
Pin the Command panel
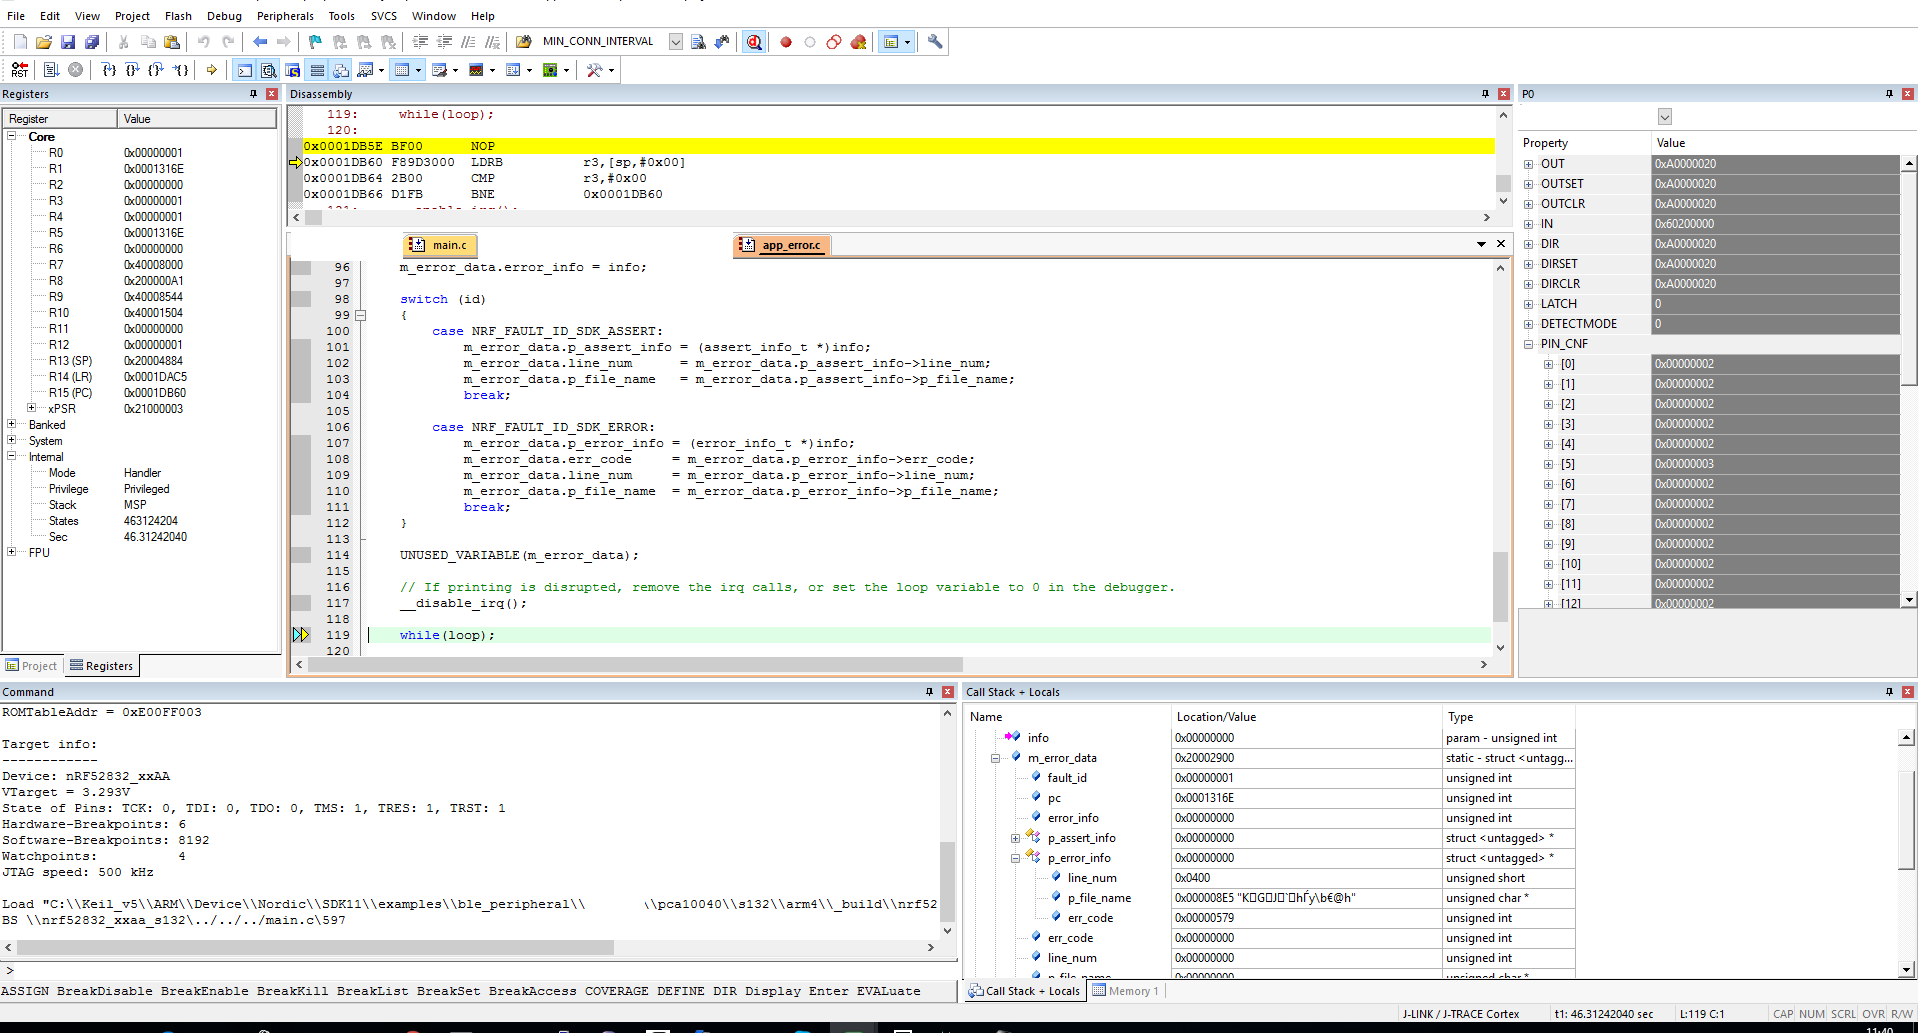(x=929, y=692)
